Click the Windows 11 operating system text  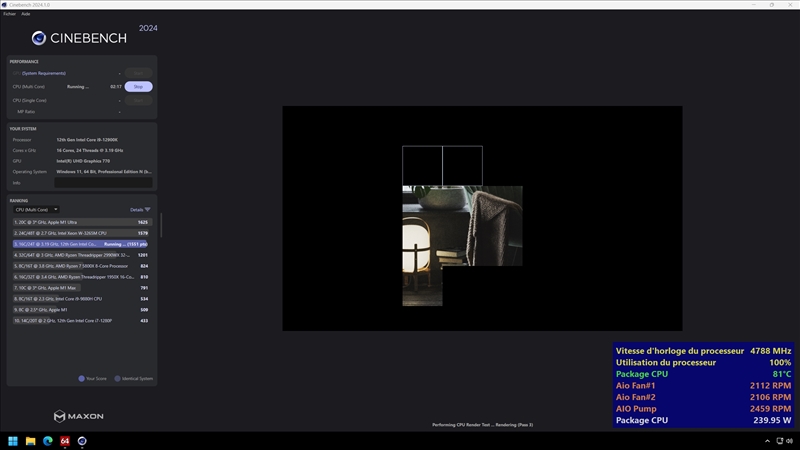tap(104, 172)
